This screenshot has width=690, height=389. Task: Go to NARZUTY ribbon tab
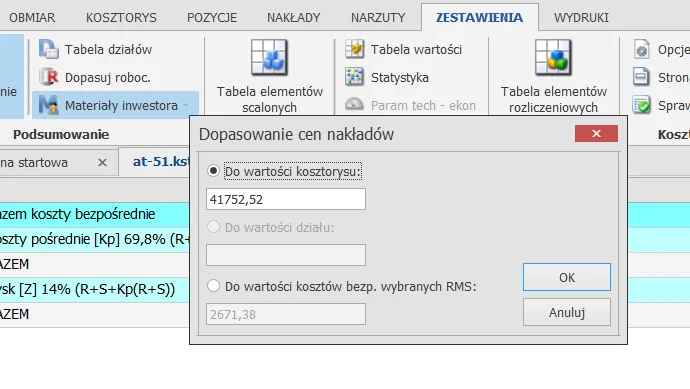[378, 18]
